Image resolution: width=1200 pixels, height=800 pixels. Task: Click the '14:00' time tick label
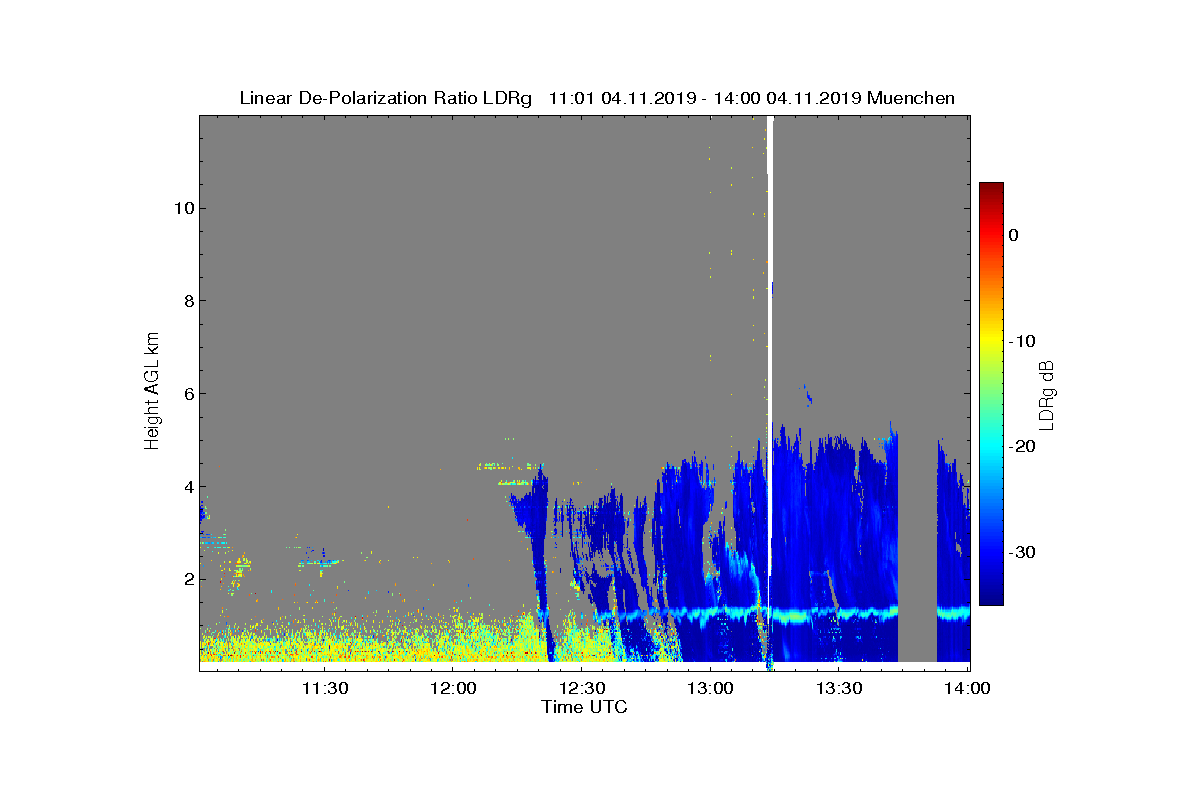click(968, 689)
